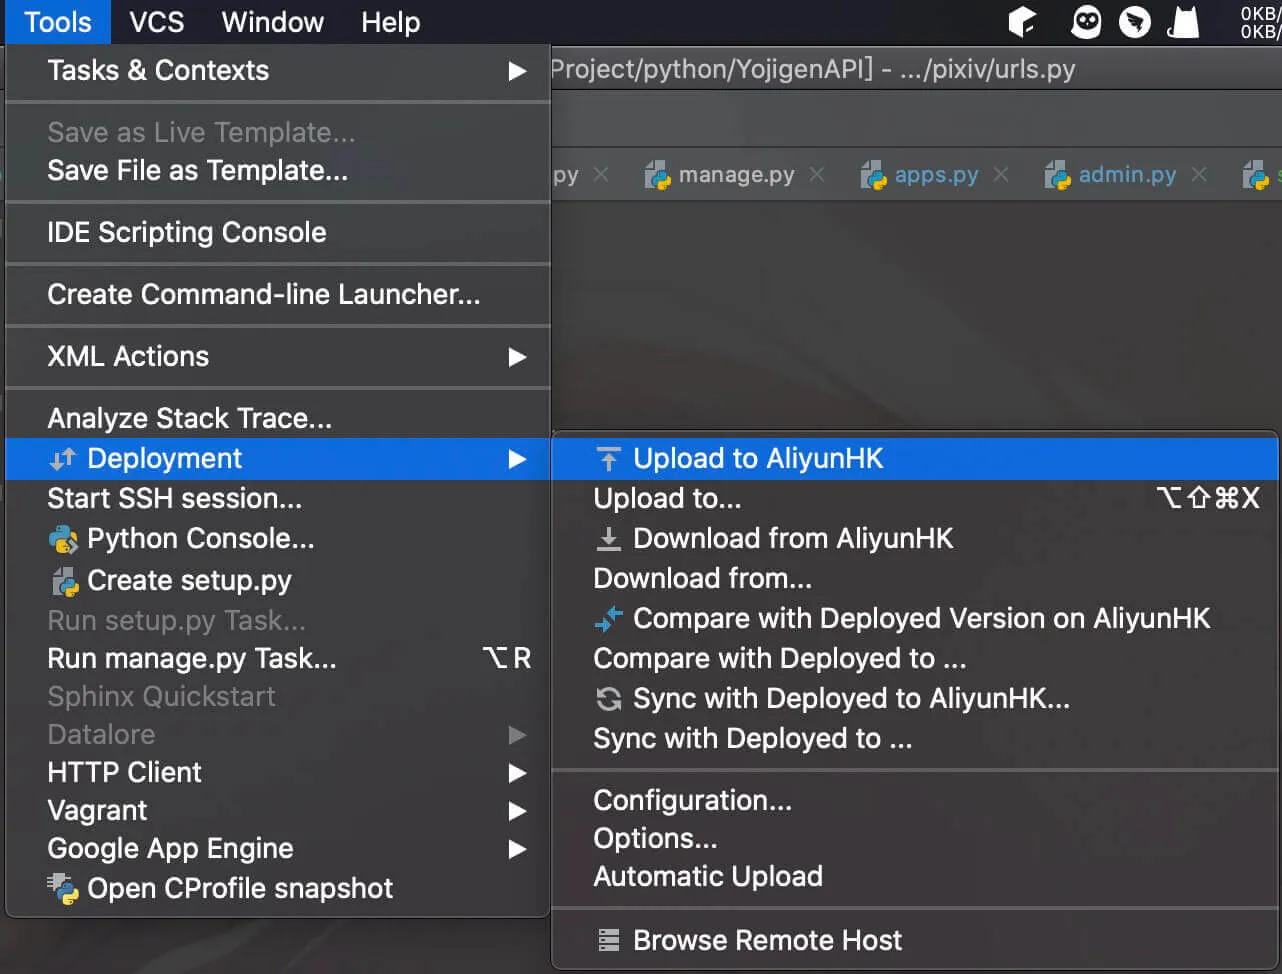Click the Open CProfile snapshot icon
The height and width of the screenshot is (974, 1282).
pyautogui.click(x=63, y=889)
